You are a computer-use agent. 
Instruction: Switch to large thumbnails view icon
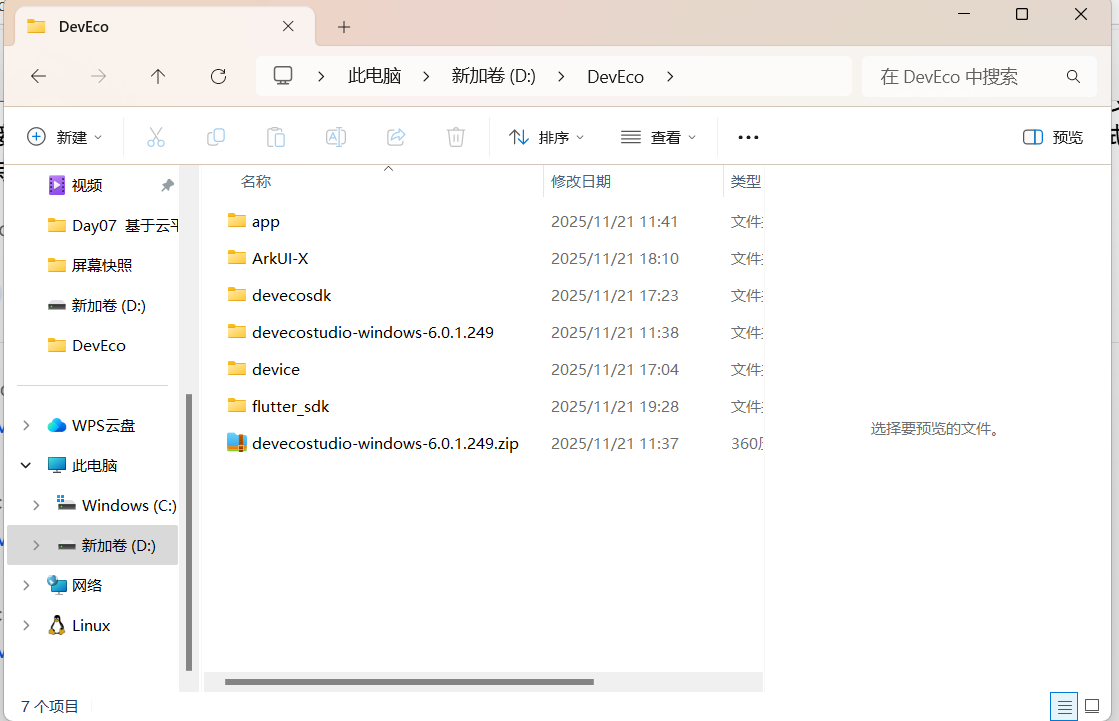[x=1092, y=707]
